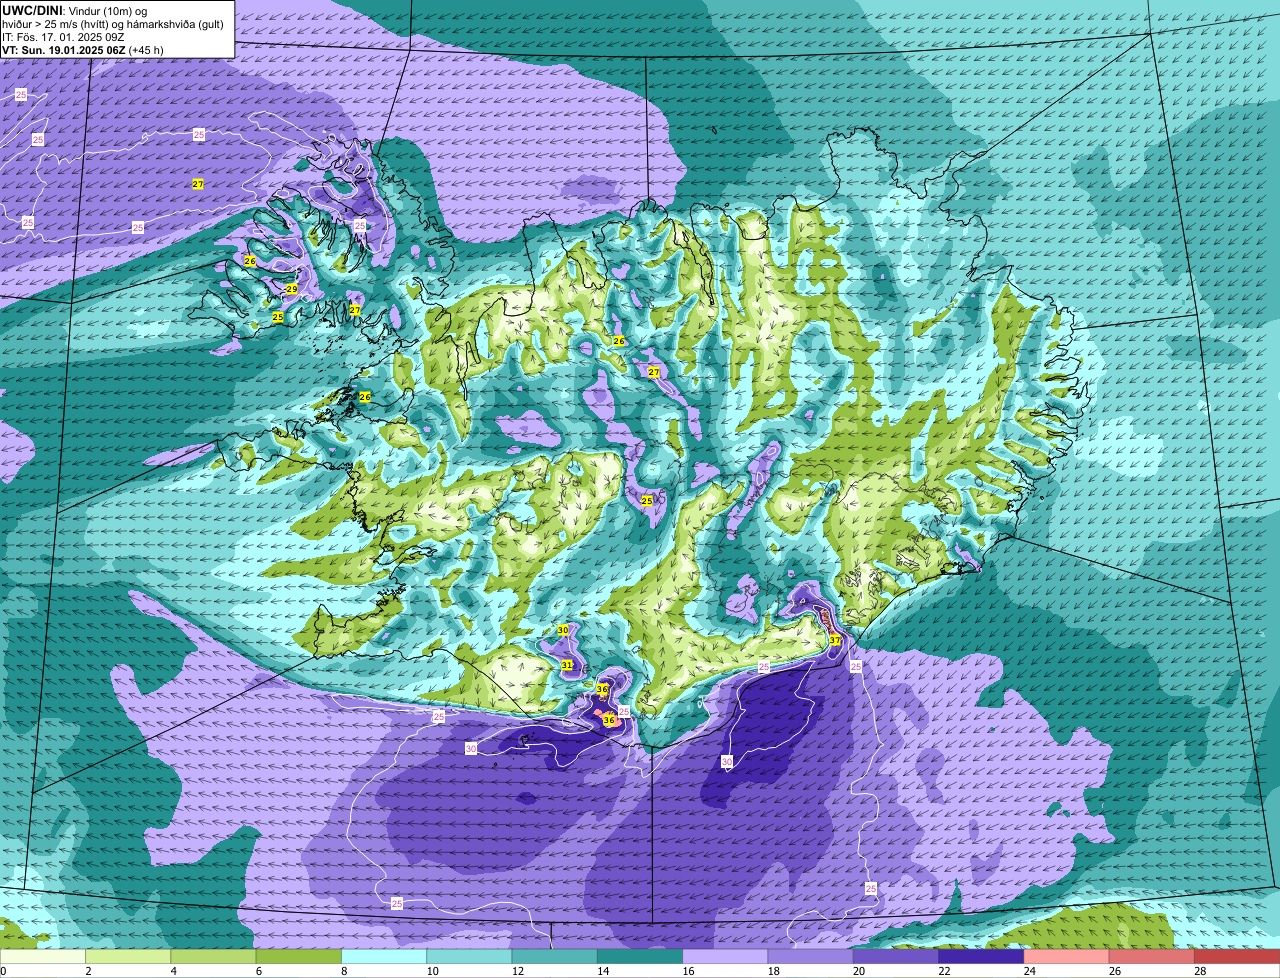
Task: Click the color bar tick label 8
Action: (x=344, y=971)
